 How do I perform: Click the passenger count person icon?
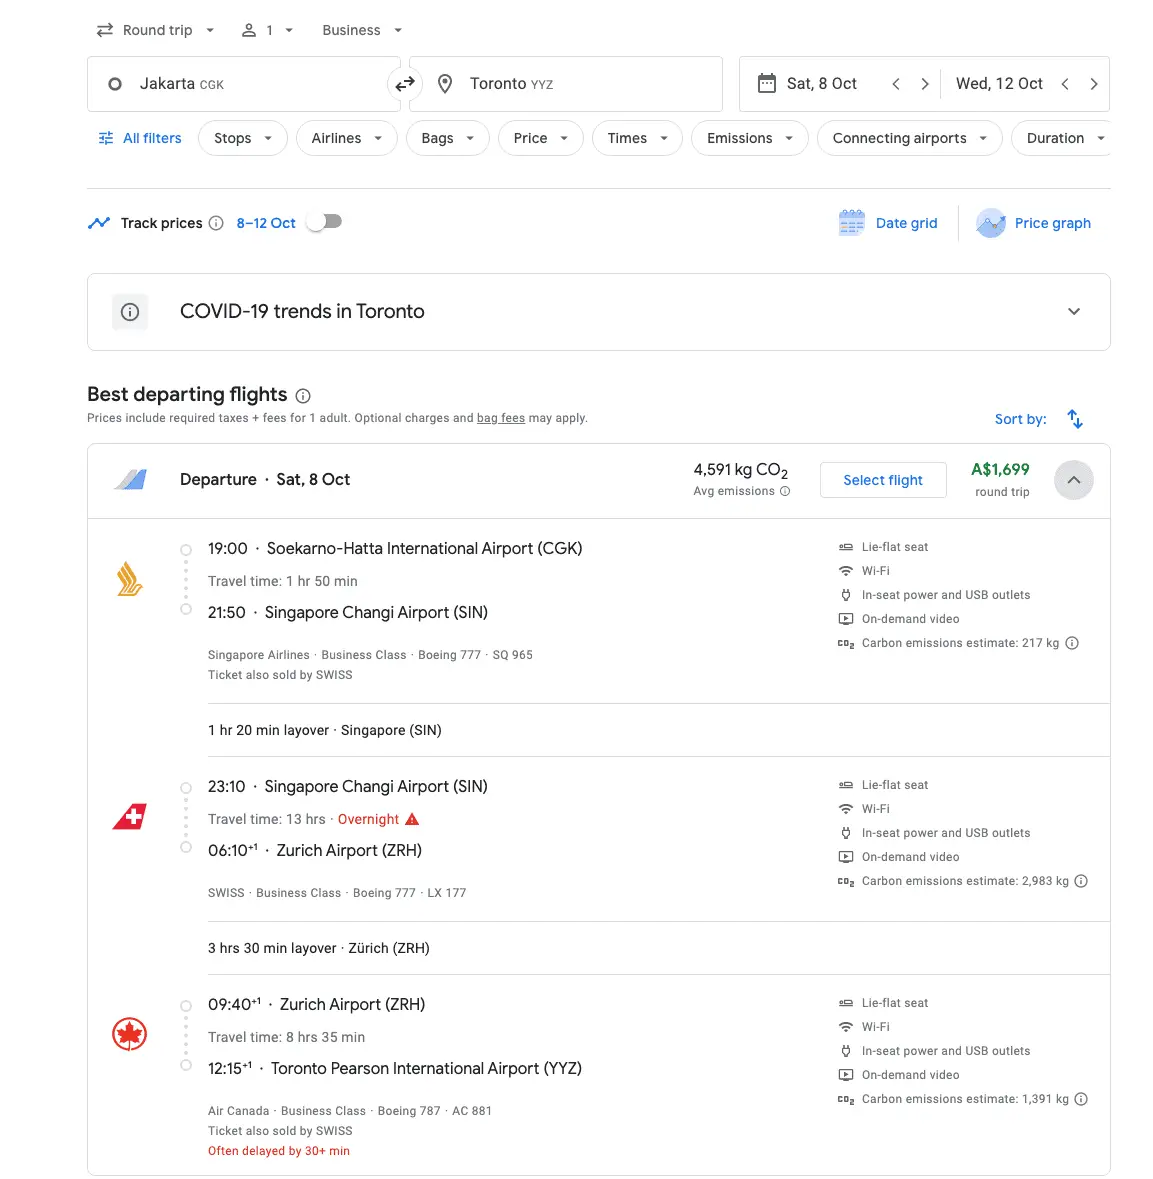tap(249, 30)
